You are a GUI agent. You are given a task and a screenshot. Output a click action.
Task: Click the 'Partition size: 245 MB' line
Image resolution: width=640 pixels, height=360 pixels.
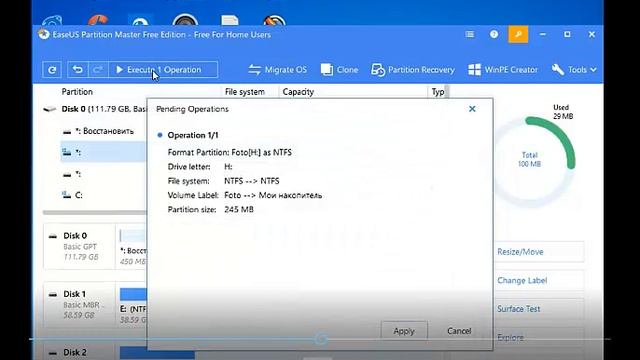click(x=211, y=210)
